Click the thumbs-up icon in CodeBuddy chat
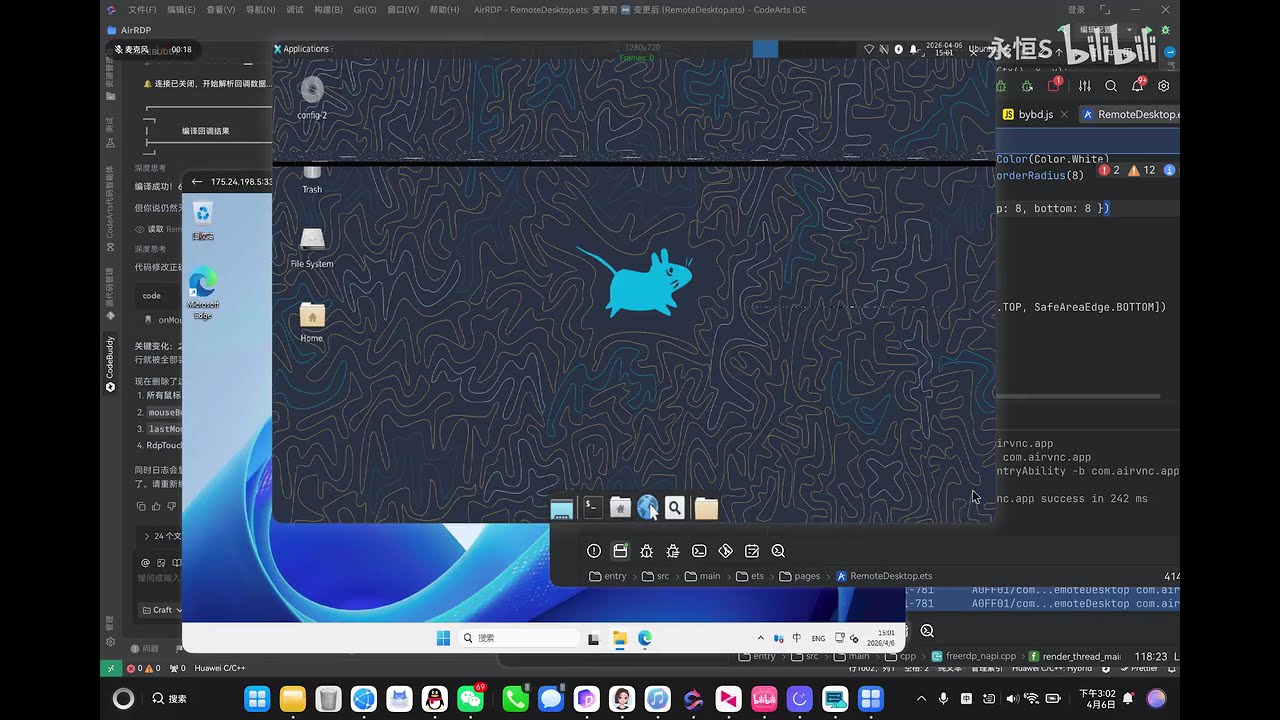 point(158,507)
